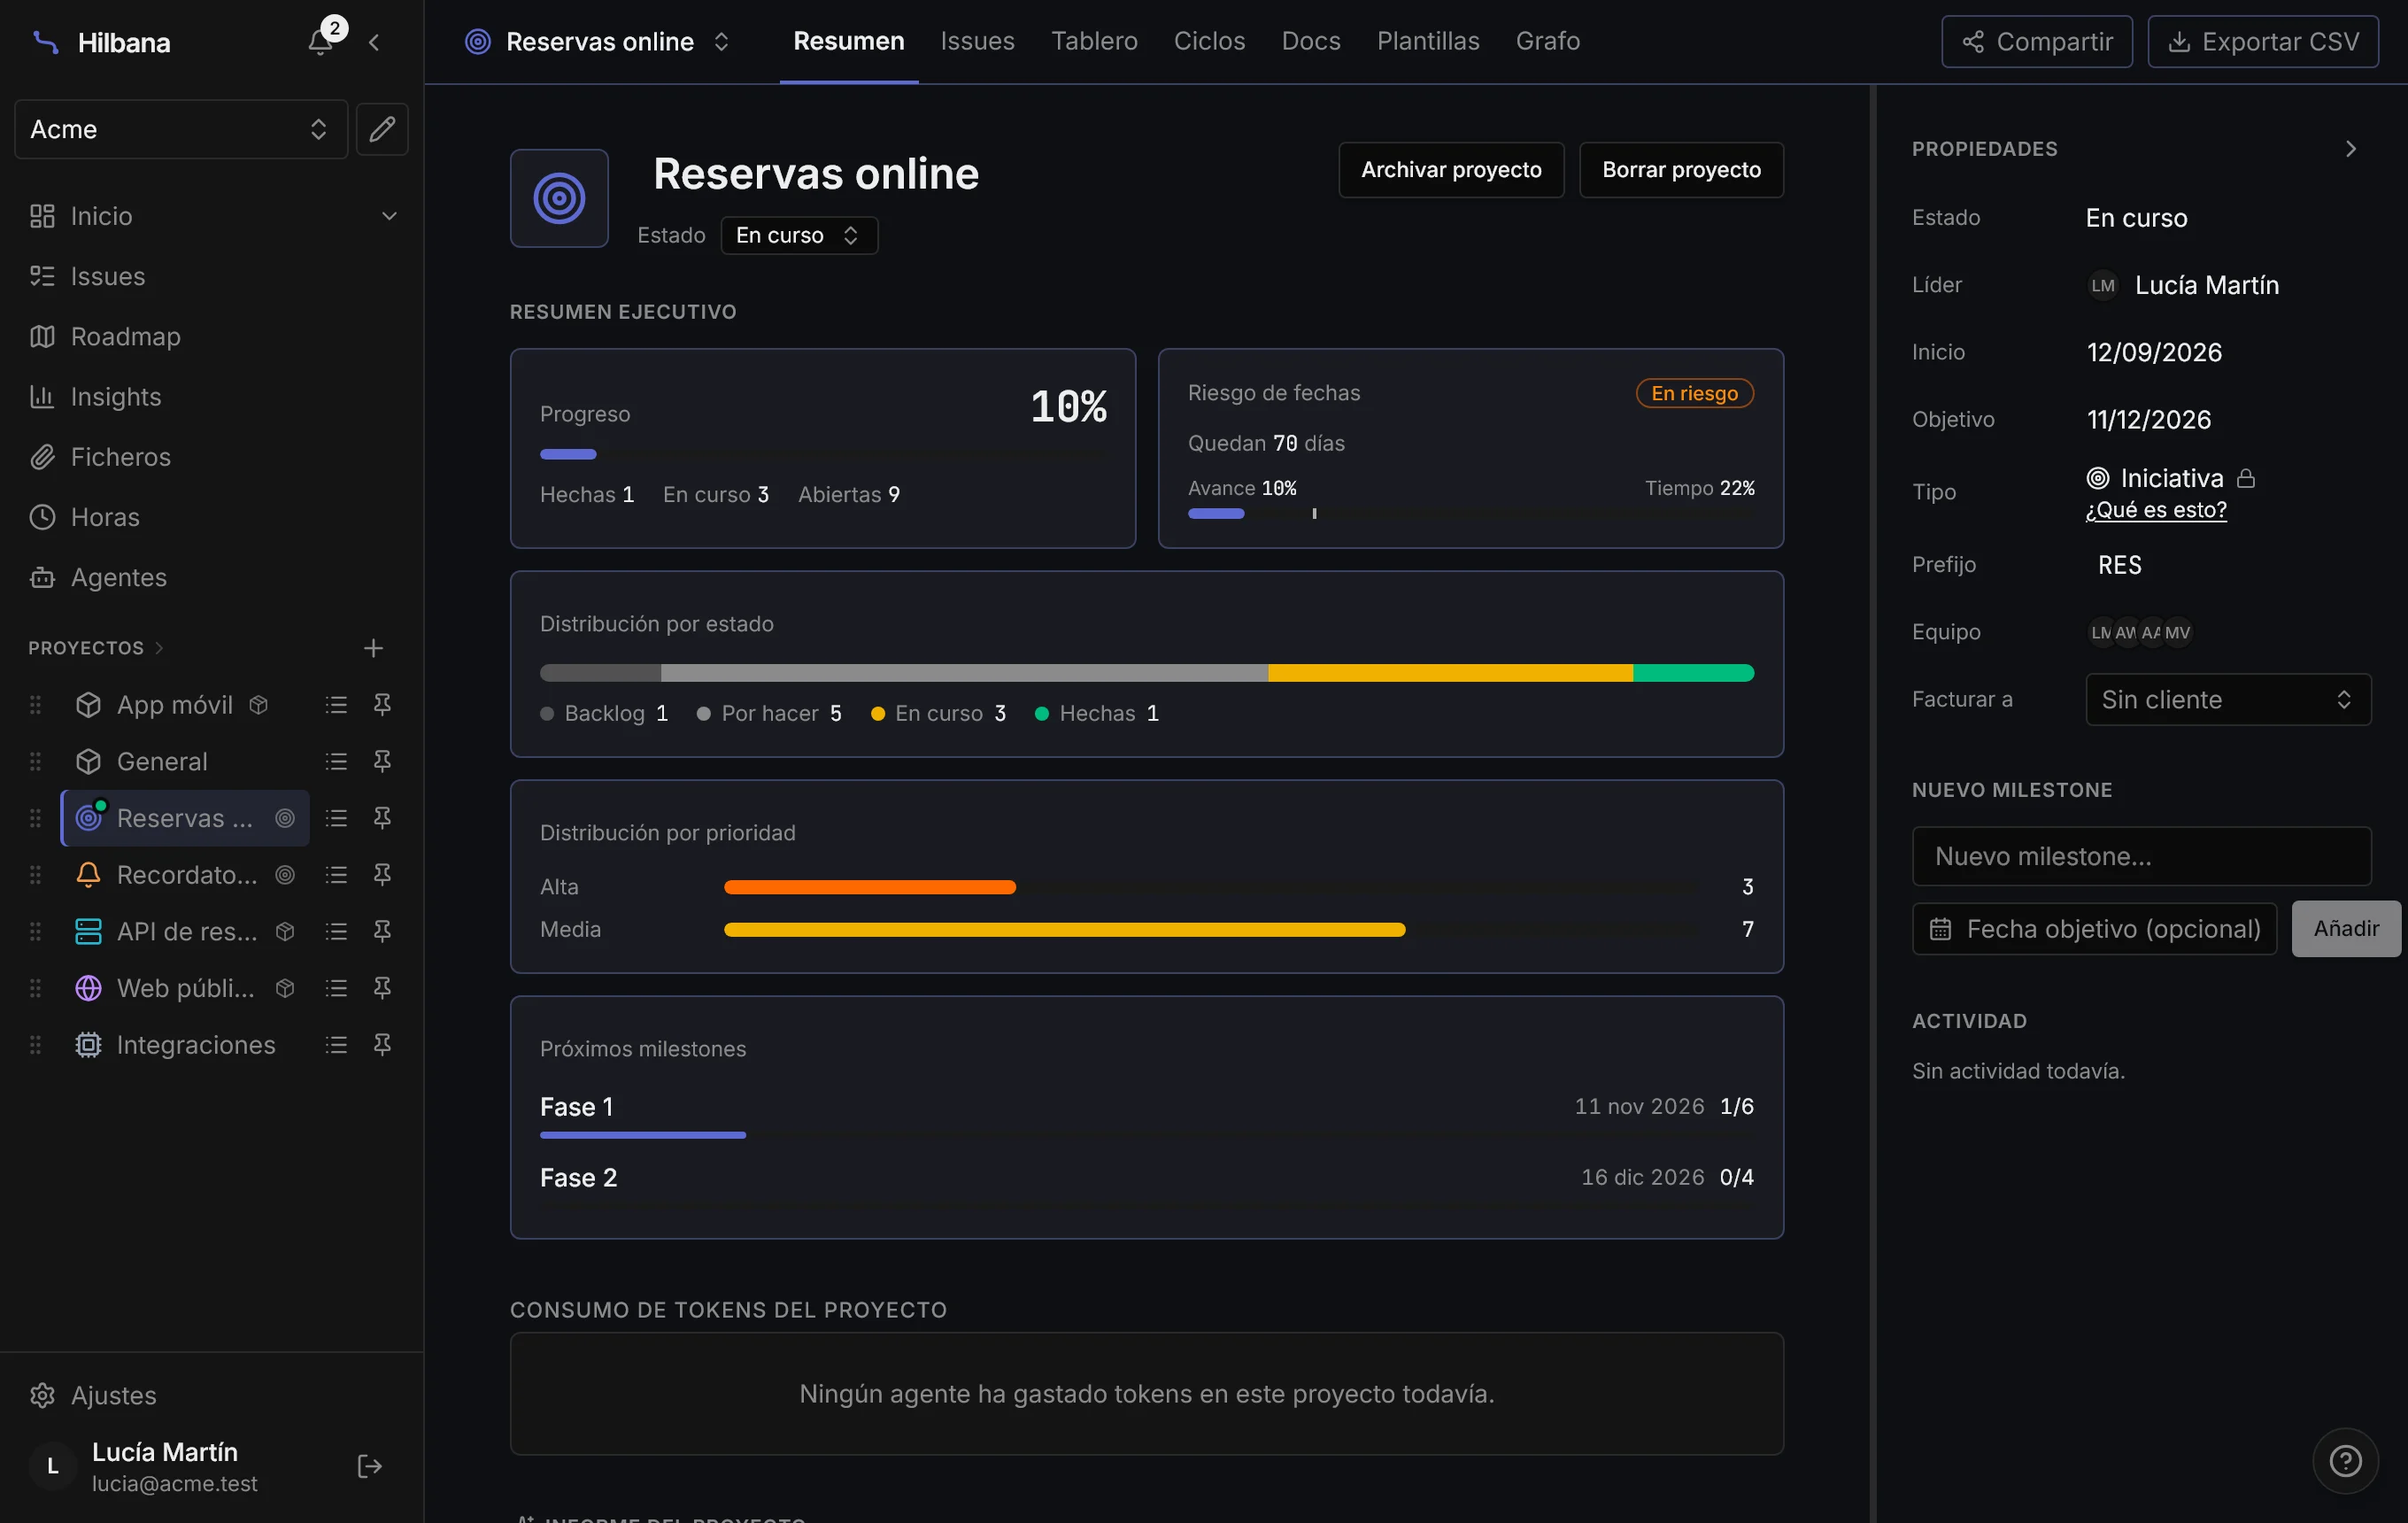Screen dimensions: 2408x1523
Task: Open the Facturar a Sin cliente dropdown
Action: pos(2227,699)
